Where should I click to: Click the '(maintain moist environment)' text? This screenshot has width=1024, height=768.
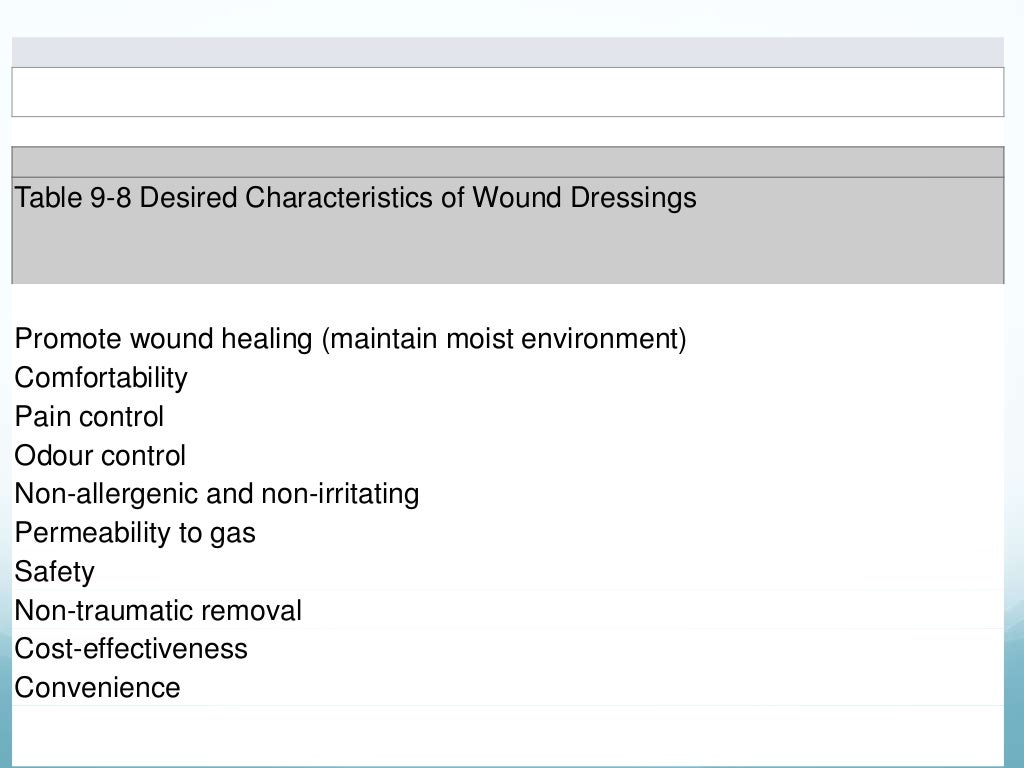(x=504, y=339)
